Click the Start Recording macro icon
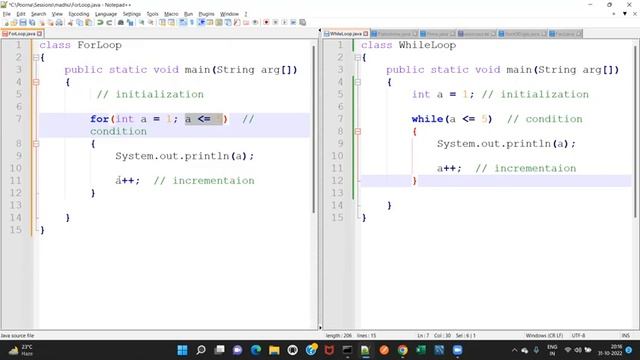Screen dimensions: 640x360 (x=266, y=22)
